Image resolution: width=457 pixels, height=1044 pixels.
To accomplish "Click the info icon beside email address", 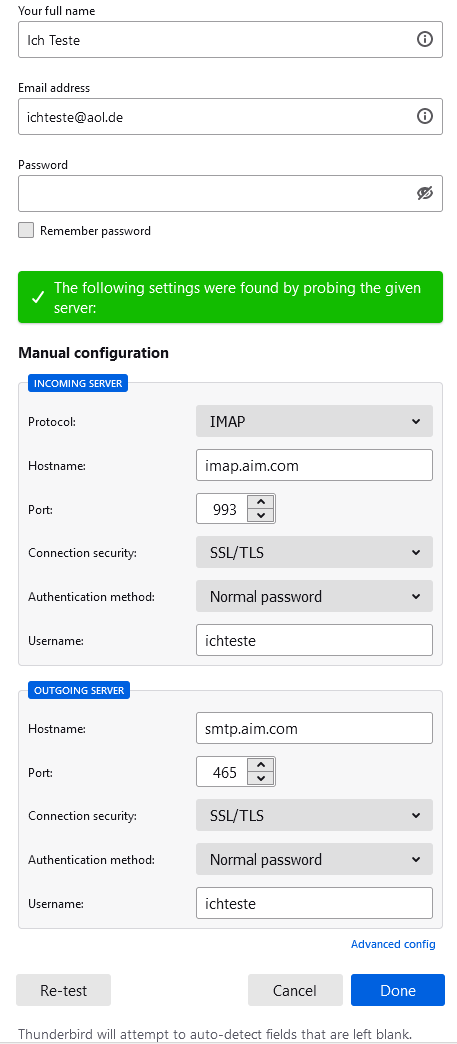I will [424, 117].
